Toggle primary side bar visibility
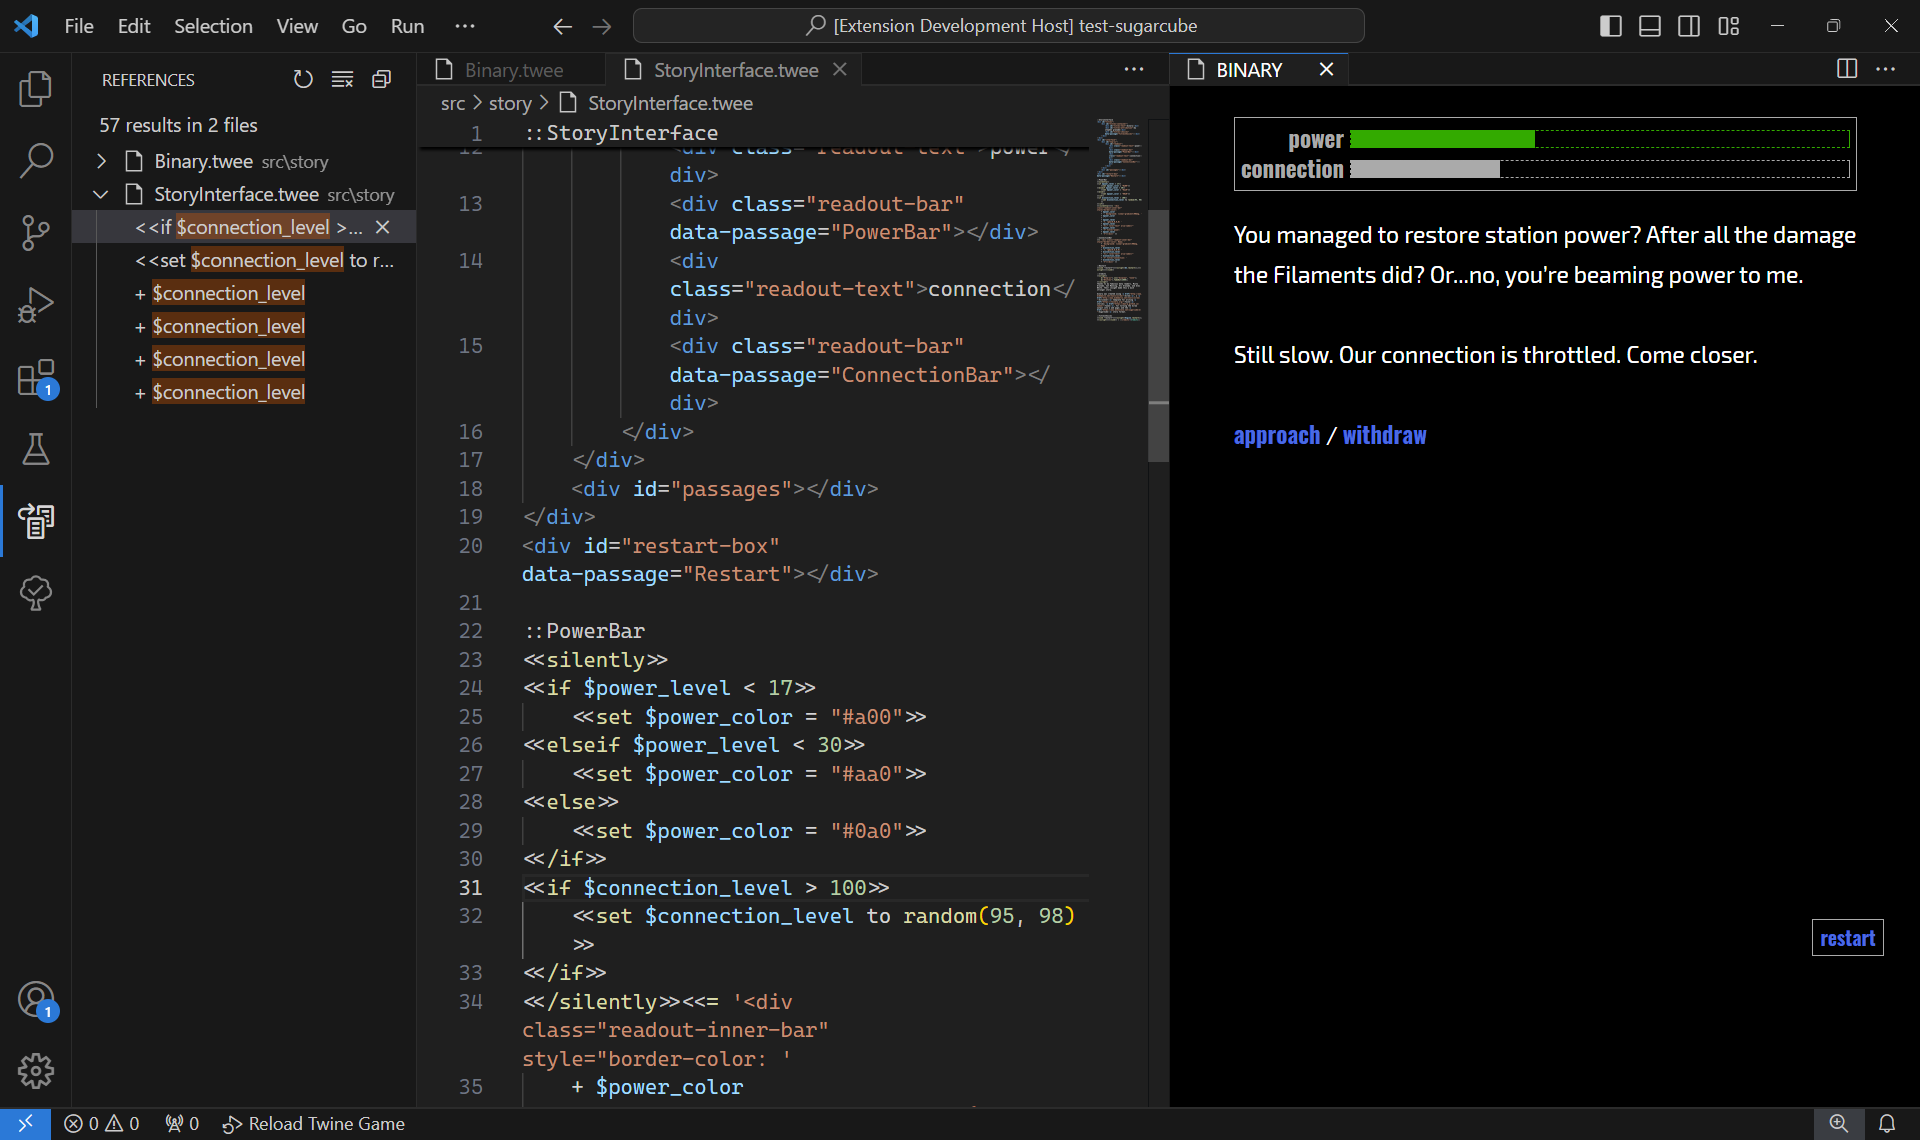The width and height of the screenshot is (1920, 1140). click(1610, 26)
